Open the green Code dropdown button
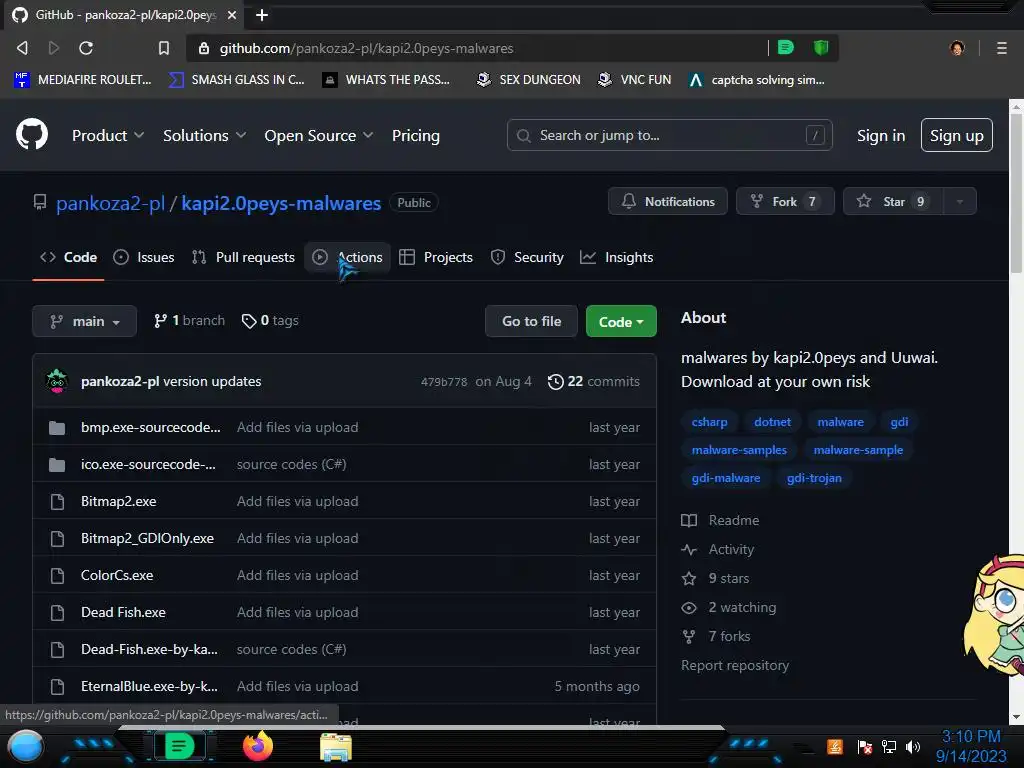 pyautogui.click(x=621, y=321)
